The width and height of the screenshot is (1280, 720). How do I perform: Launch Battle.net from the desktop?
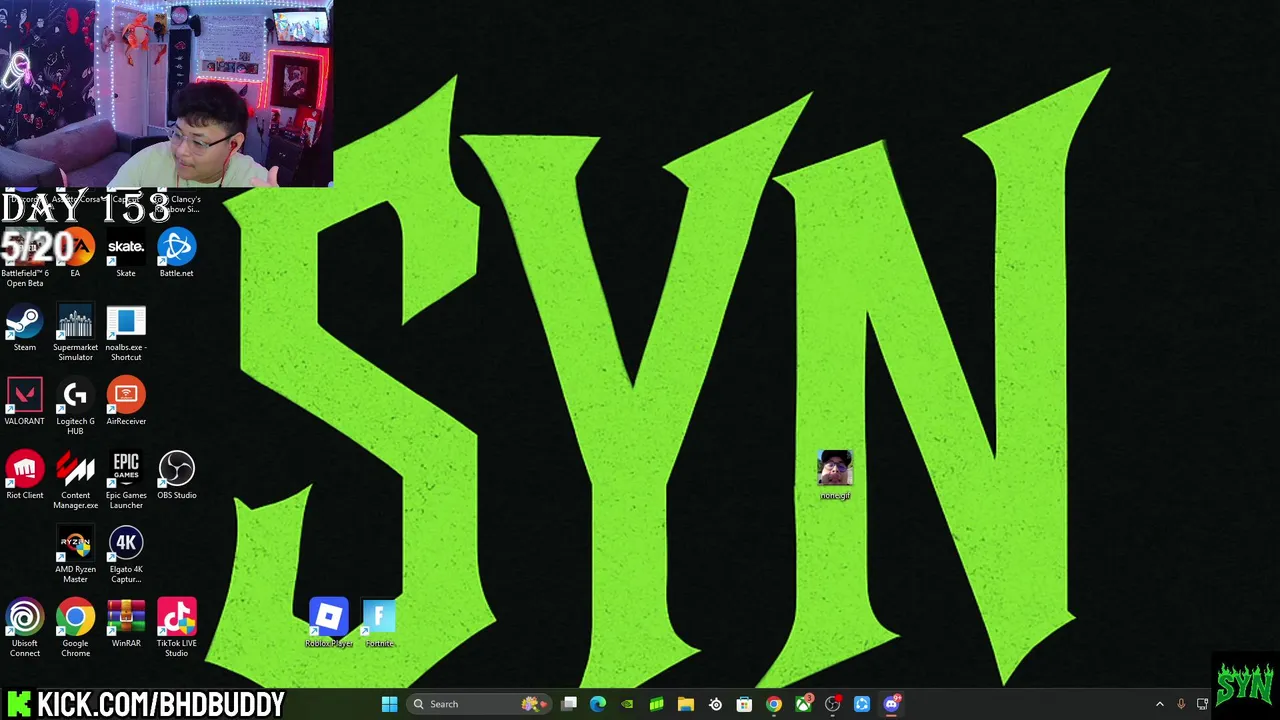176,253
